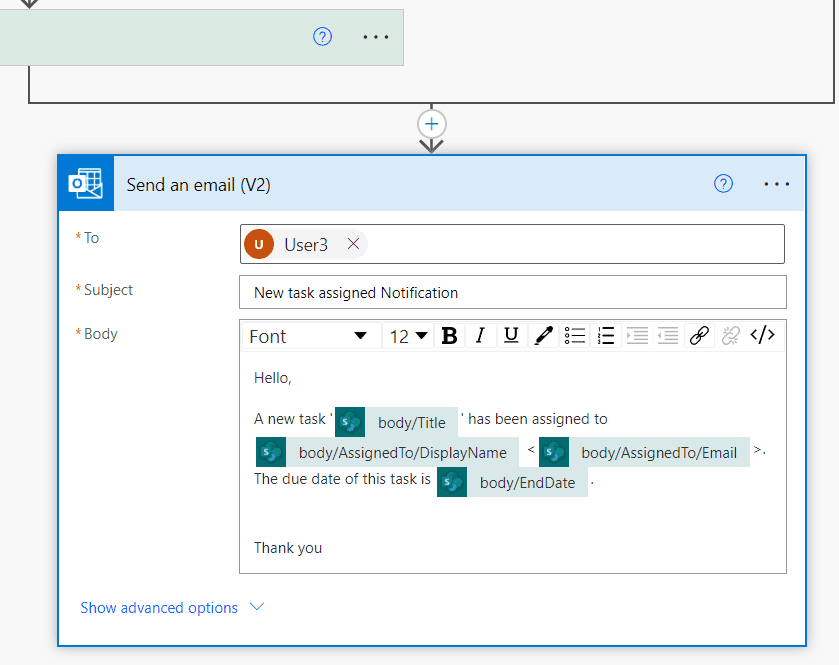Click the SharePoint icon on body/Title token

(x=350, y=422)
